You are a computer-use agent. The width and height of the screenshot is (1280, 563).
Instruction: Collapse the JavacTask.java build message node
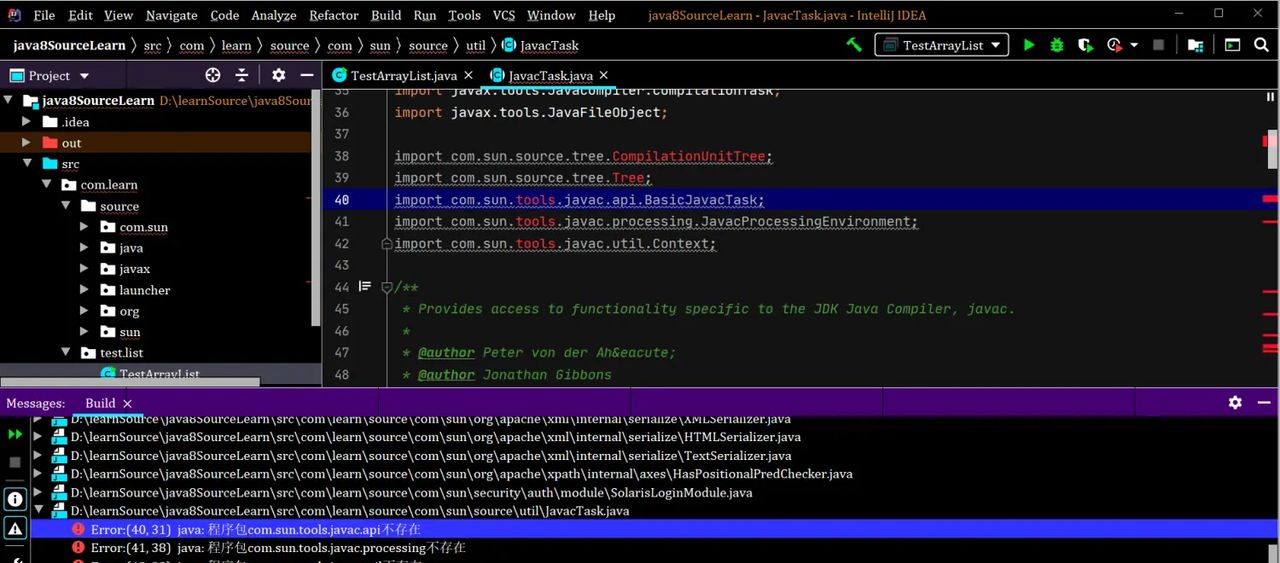tap(39, 511)
